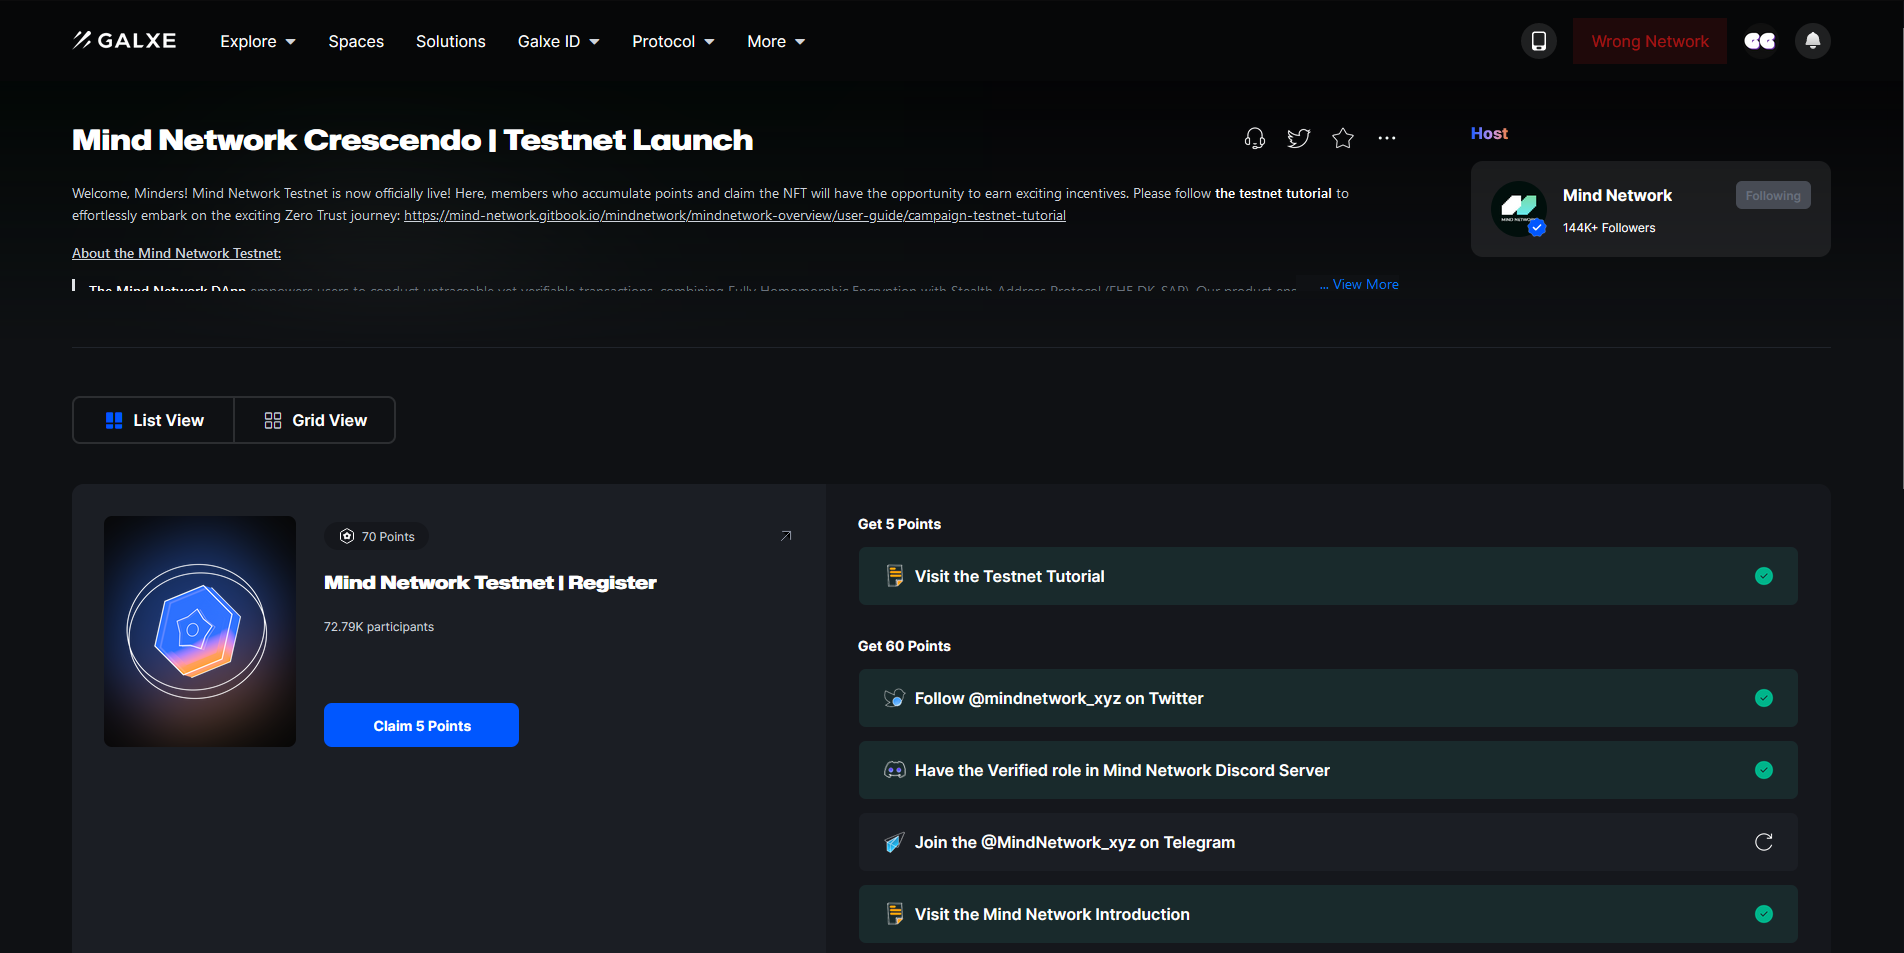The image size is (1904, 953).
Task: Click the Galxe logo
Action: [124, 41]
